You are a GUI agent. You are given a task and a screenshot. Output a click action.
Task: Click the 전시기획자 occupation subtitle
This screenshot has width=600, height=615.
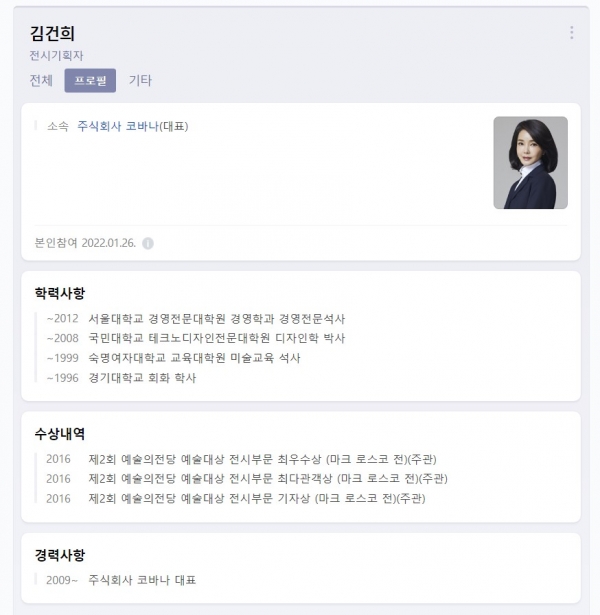click(56, 56)
